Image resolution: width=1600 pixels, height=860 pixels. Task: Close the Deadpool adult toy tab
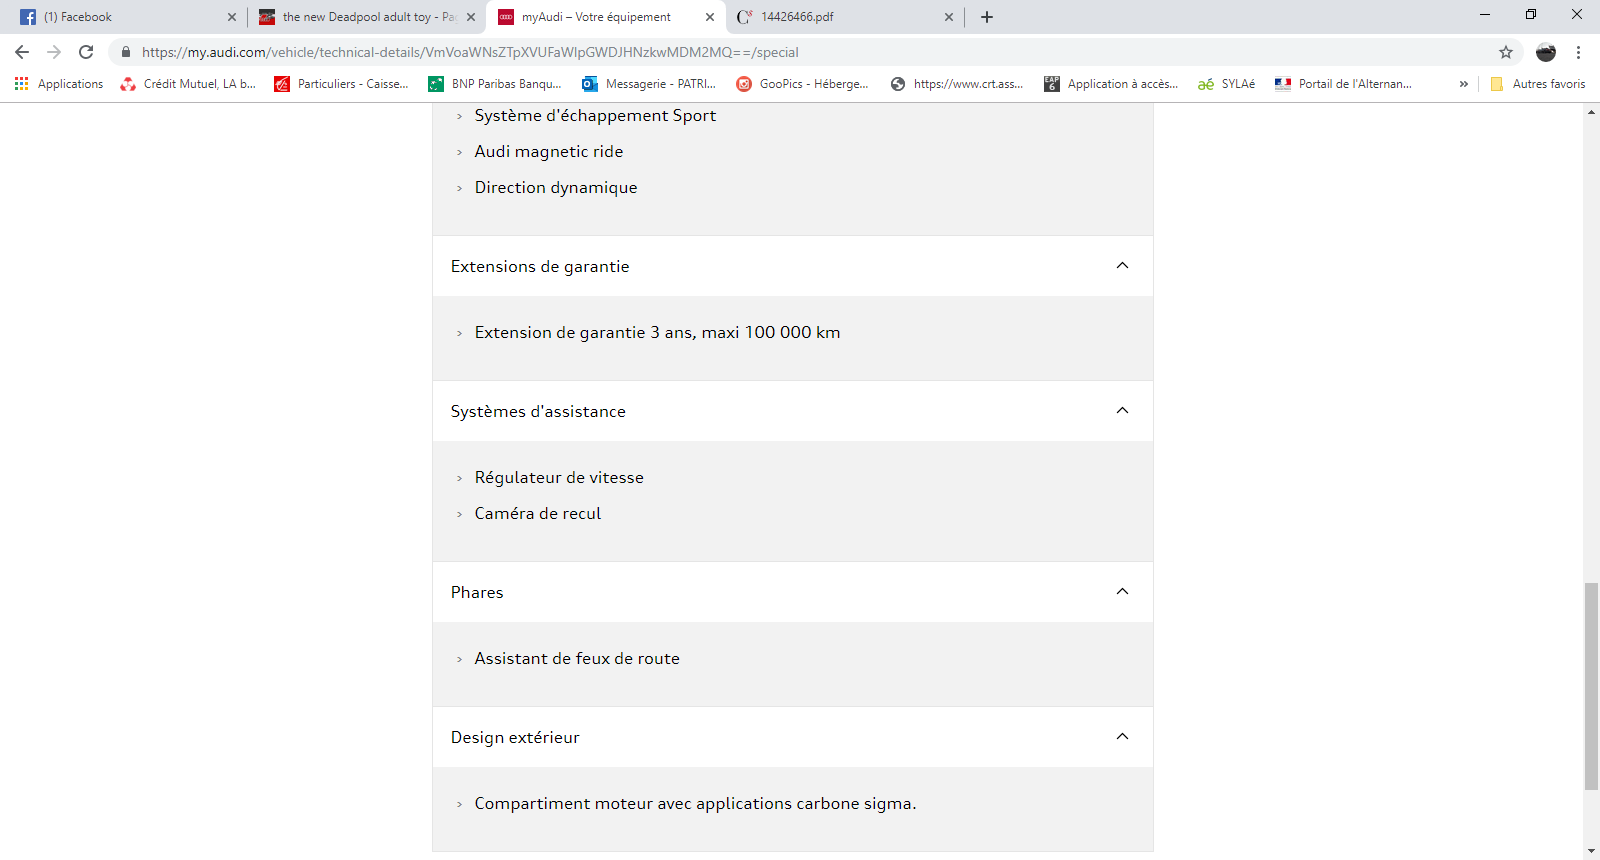471,17
